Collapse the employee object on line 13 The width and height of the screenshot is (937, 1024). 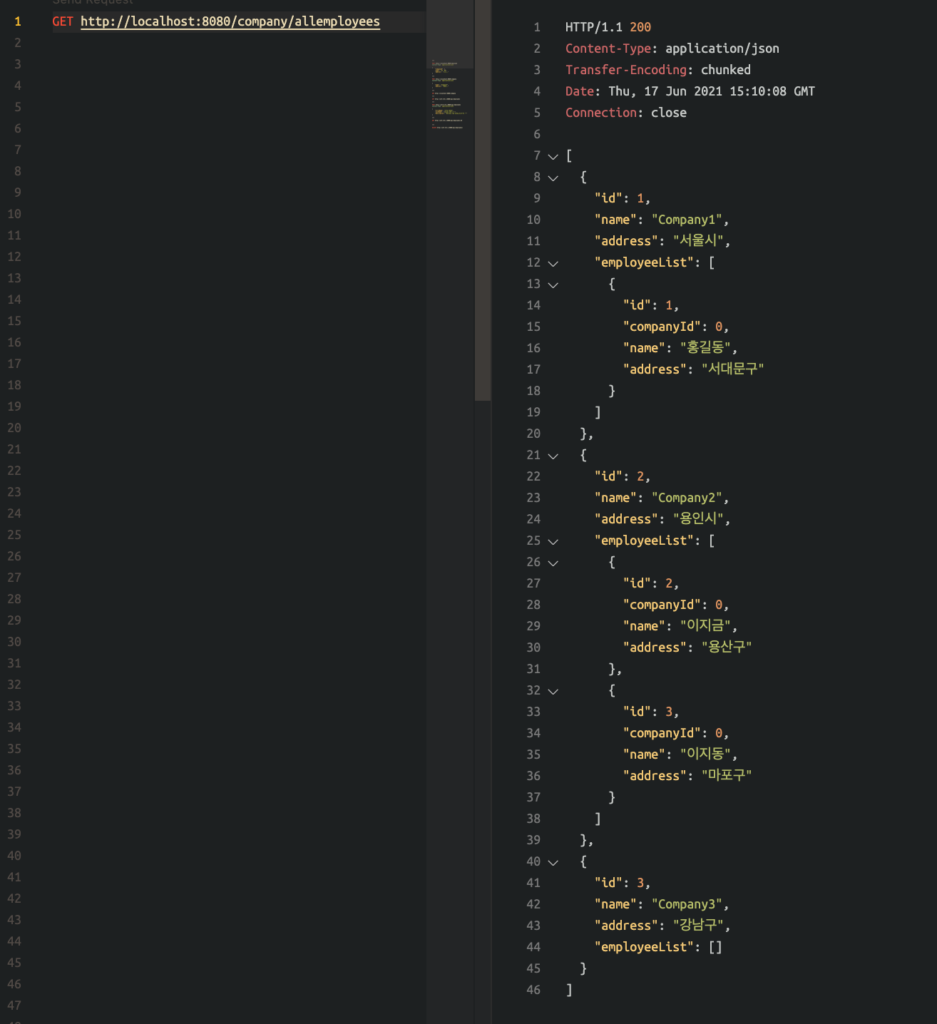pyautogui.click(x=552, y=284)
